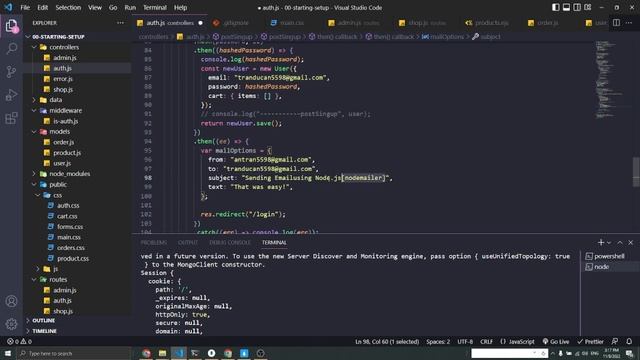Open forms.css file
The height and width of the screenshot is (360, 640).
(77, 227)
